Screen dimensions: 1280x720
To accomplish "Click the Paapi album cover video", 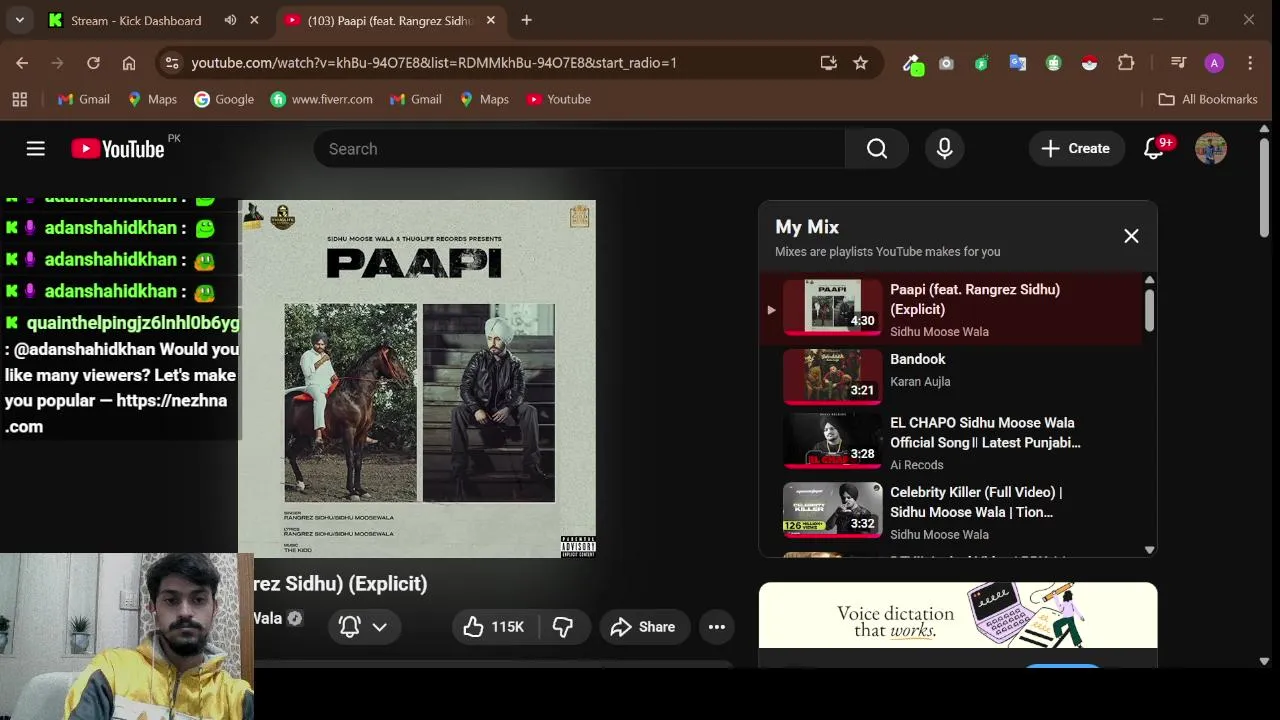I will pyautogui.click(x=417, y=379).
